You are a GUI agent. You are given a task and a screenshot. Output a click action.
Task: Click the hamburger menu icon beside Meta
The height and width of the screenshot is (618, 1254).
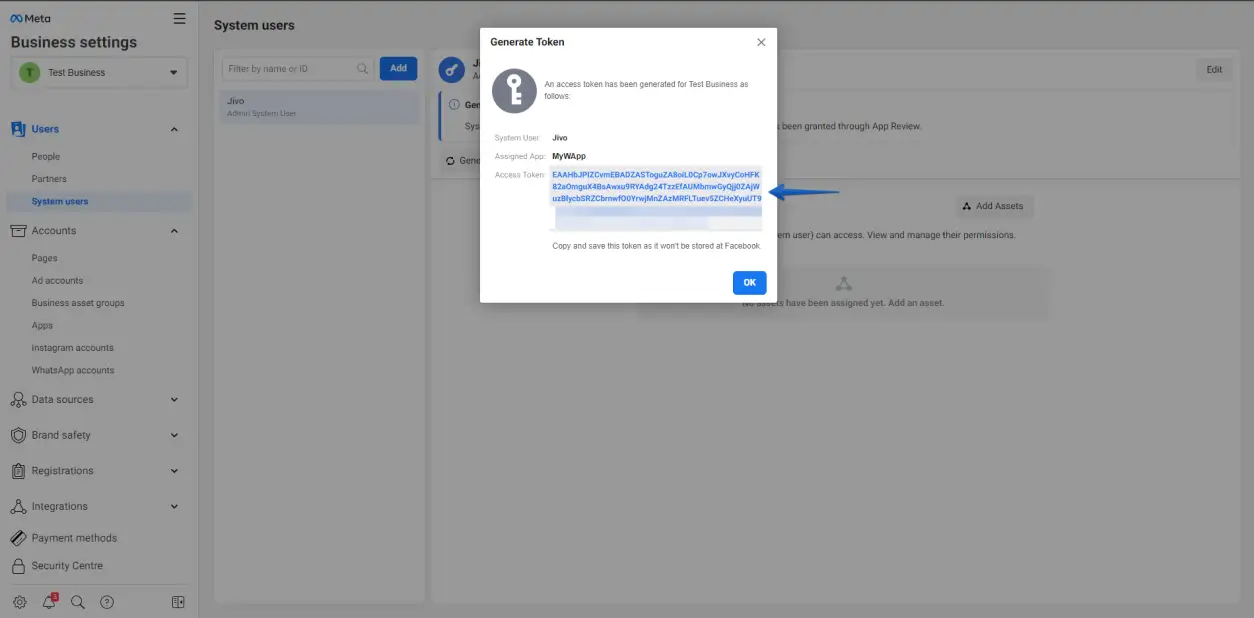coord(179,18)
